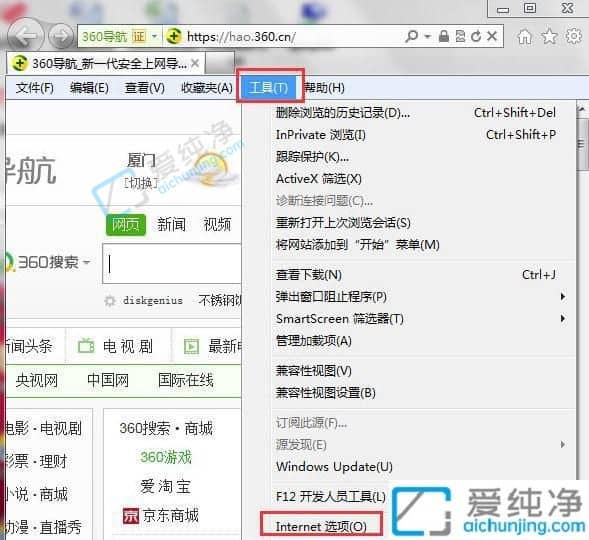Click the scrollbar up arrow

point(582,110)
